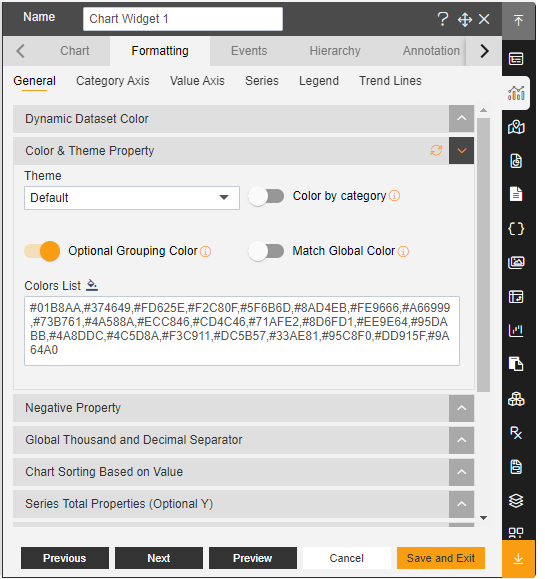The height and width of the screenshot is (579, 545).
Task: Turn off Optional Grouping Color toggle
Action: 42,251
